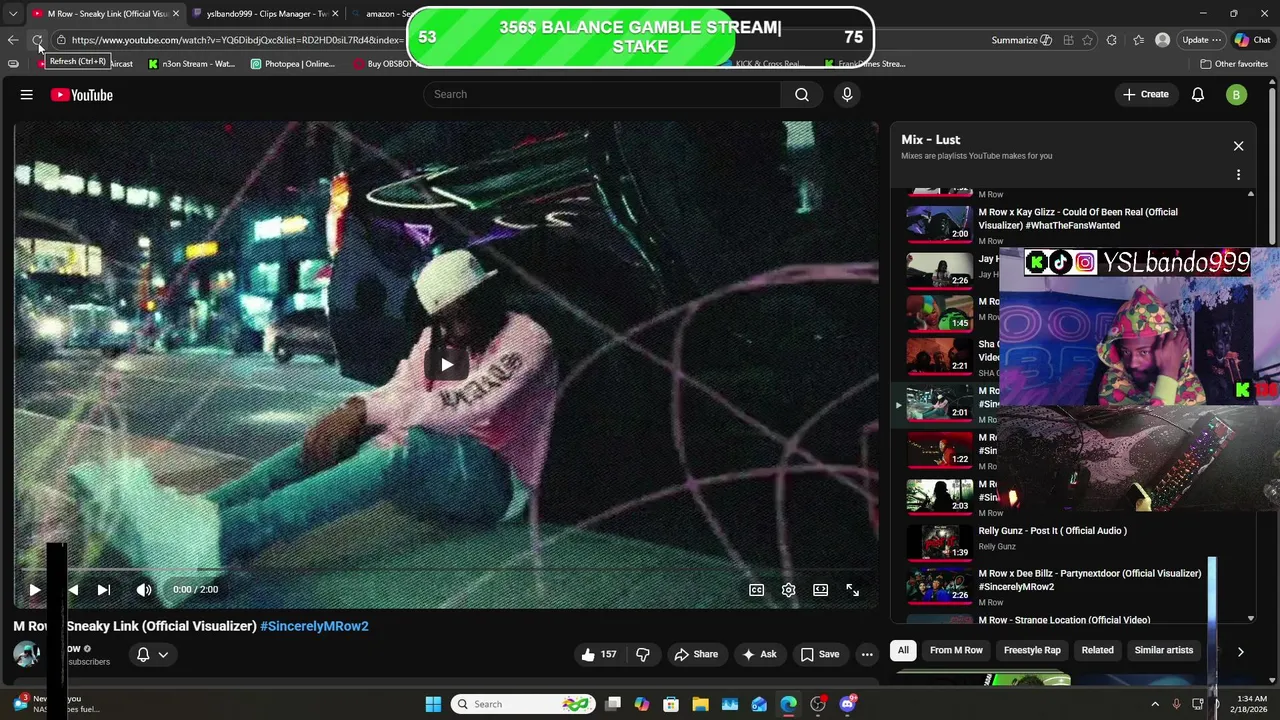The width and height of the screenshot is (1280, 720).
Task: Open the player settings gear
Action: point(789,590)
